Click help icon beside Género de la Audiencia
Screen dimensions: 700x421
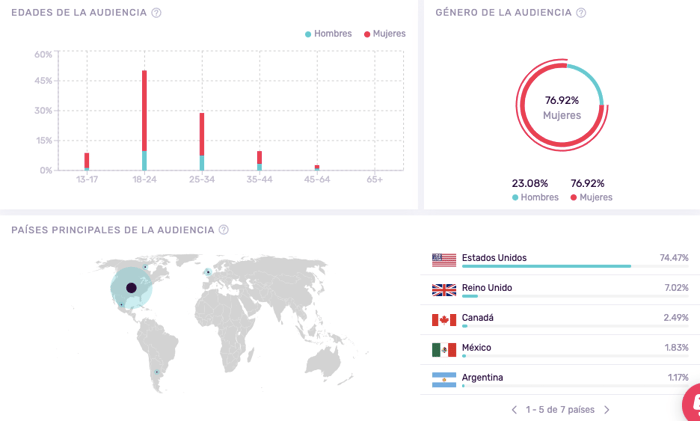coord(581,13)
